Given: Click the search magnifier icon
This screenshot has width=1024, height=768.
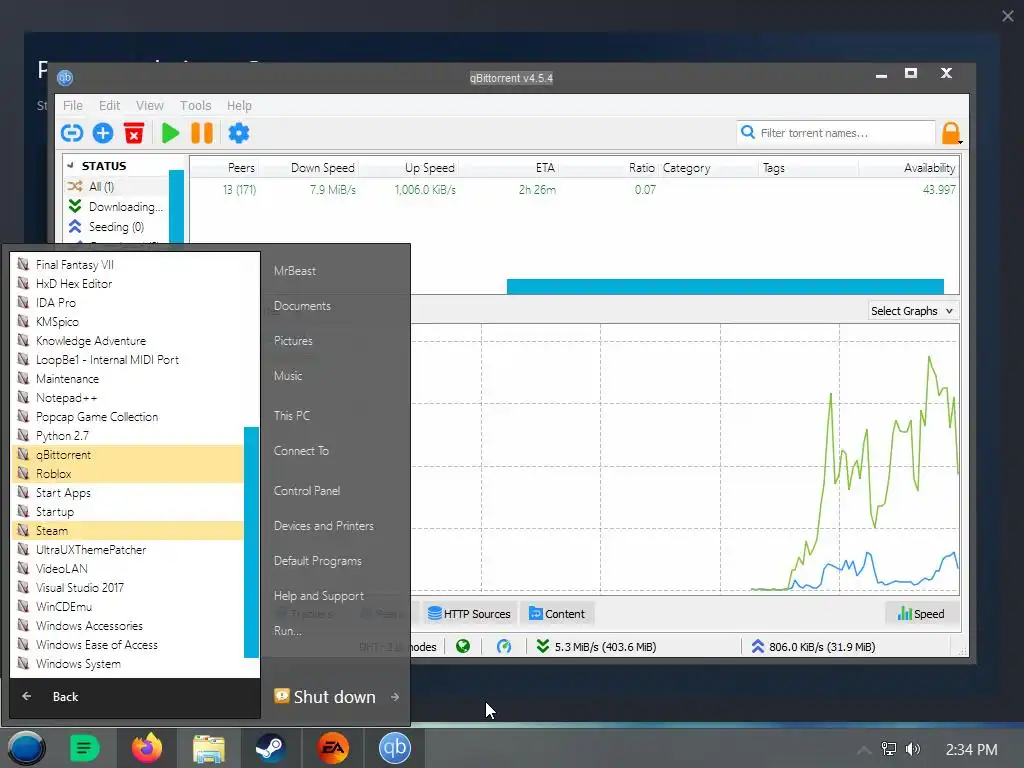Looking at the screenshot, I should 748,133.
